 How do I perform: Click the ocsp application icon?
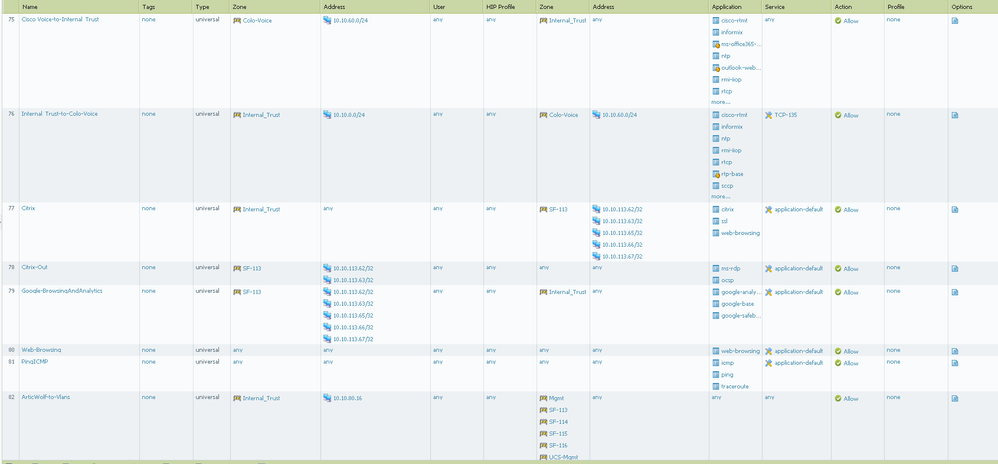716,280
